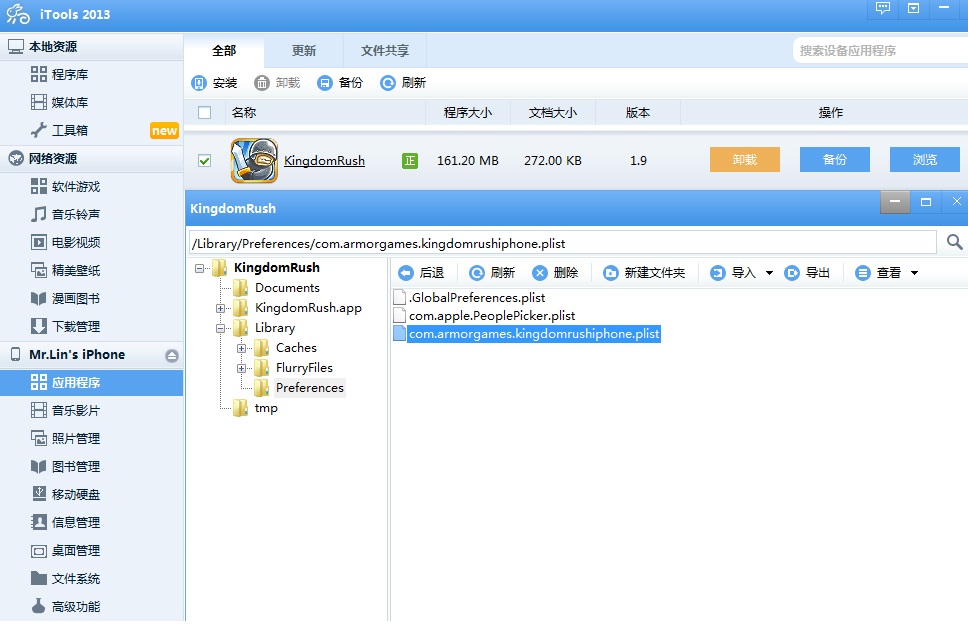Collapse the 本地资源 section header
Screen dimensions: 968x624
click(91, 47)
